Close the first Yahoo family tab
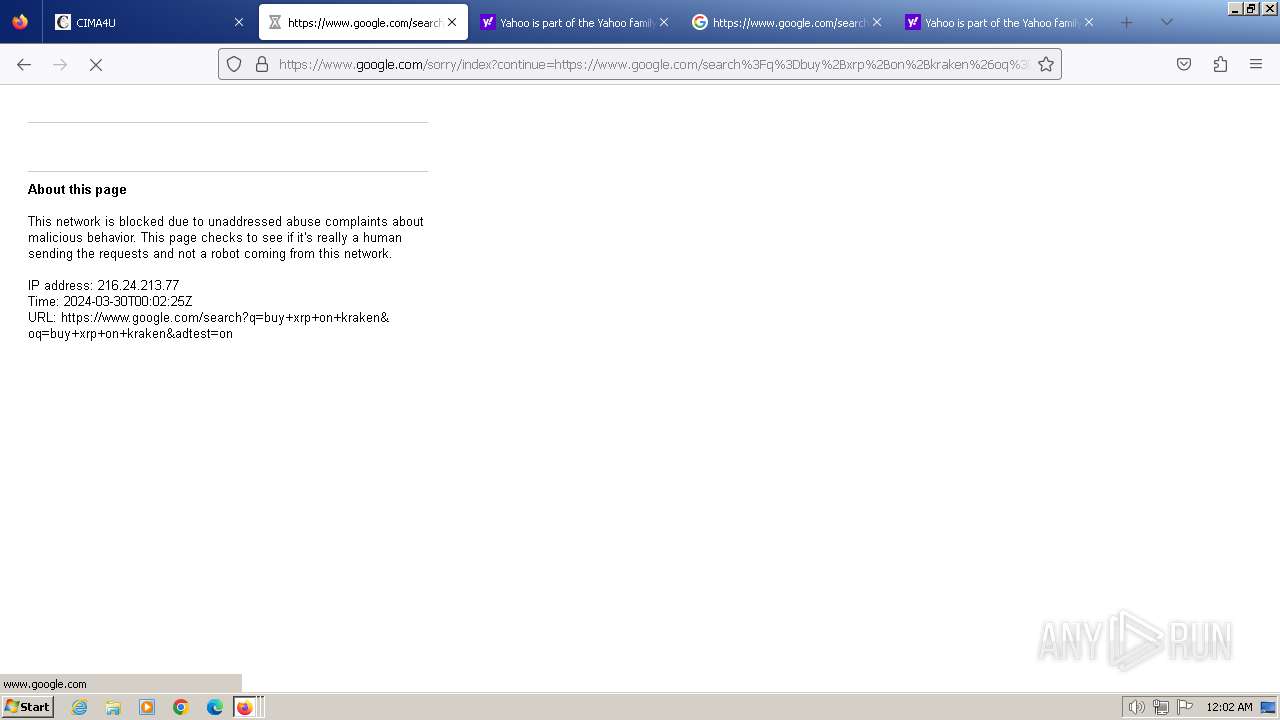This screenshot has width=1280, height=720. click(664, 22)
